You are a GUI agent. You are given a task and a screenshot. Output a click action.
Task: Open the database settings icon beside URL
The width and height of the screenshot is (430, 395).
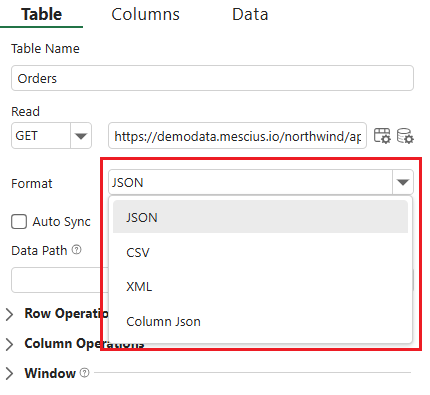pos(405,136)
